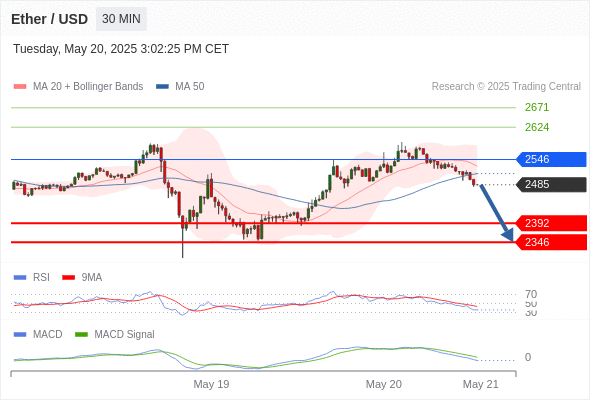Click the RSI 70 level label
Viewport: 590px width, 400px height.
tap(531, 294)
